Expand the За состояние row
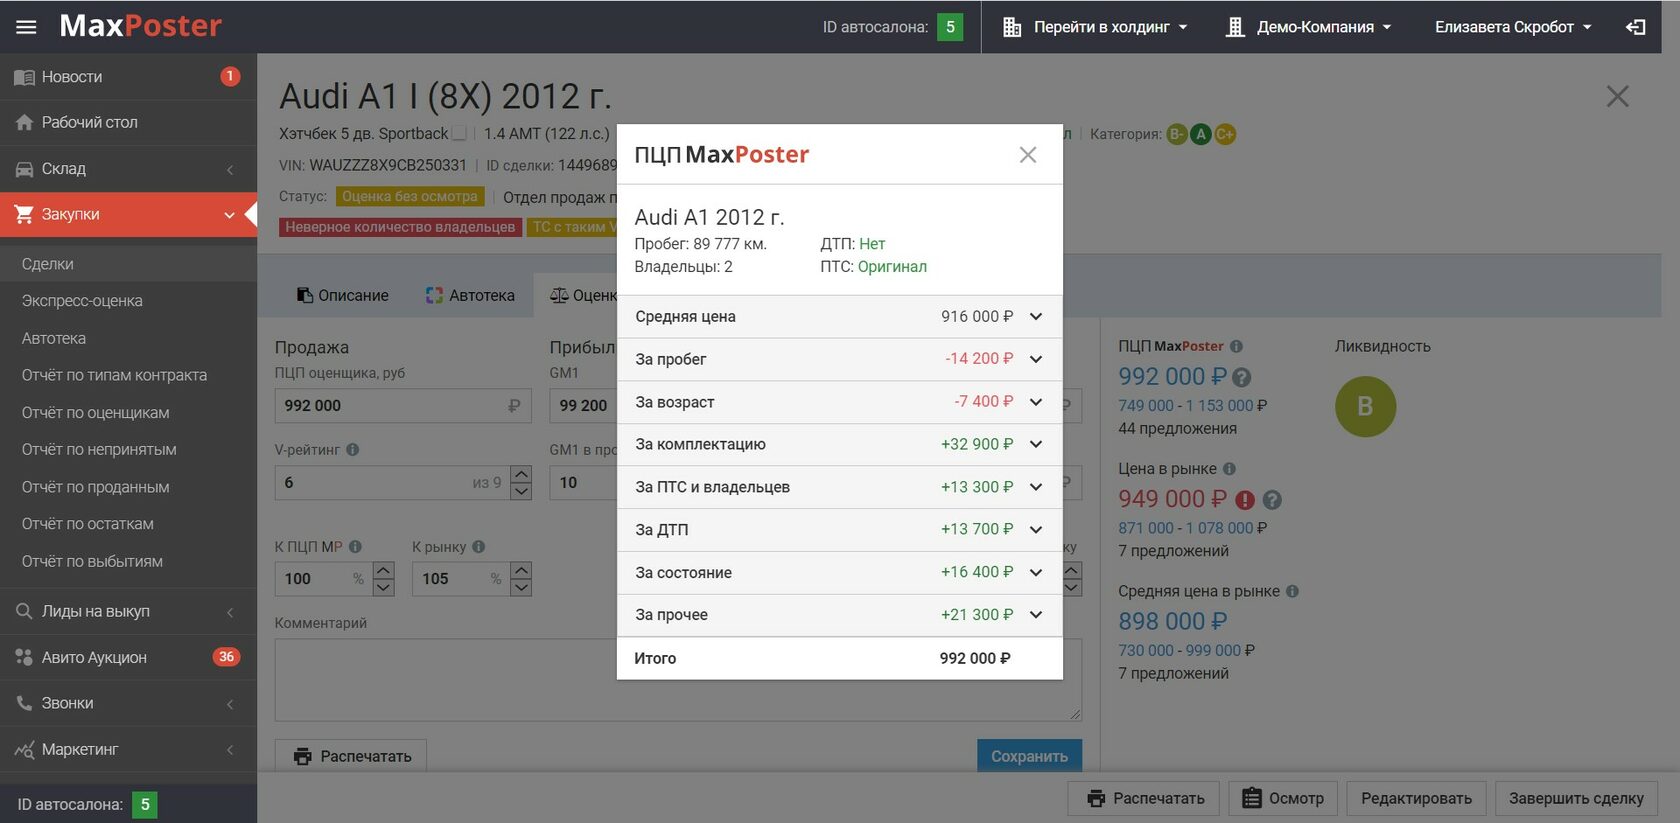1680x823 pixels. [x=1036, y=572]
